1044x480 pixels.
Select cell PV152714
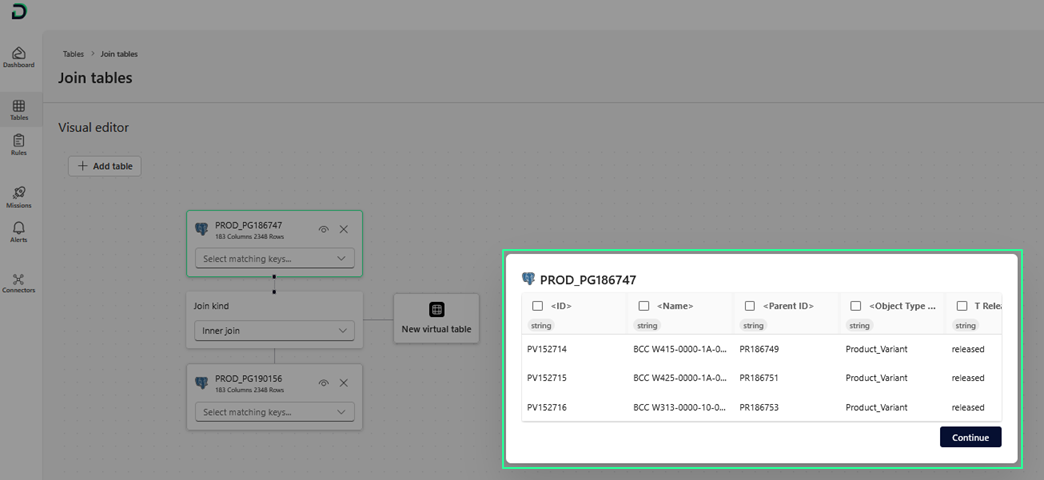(546, 349)
